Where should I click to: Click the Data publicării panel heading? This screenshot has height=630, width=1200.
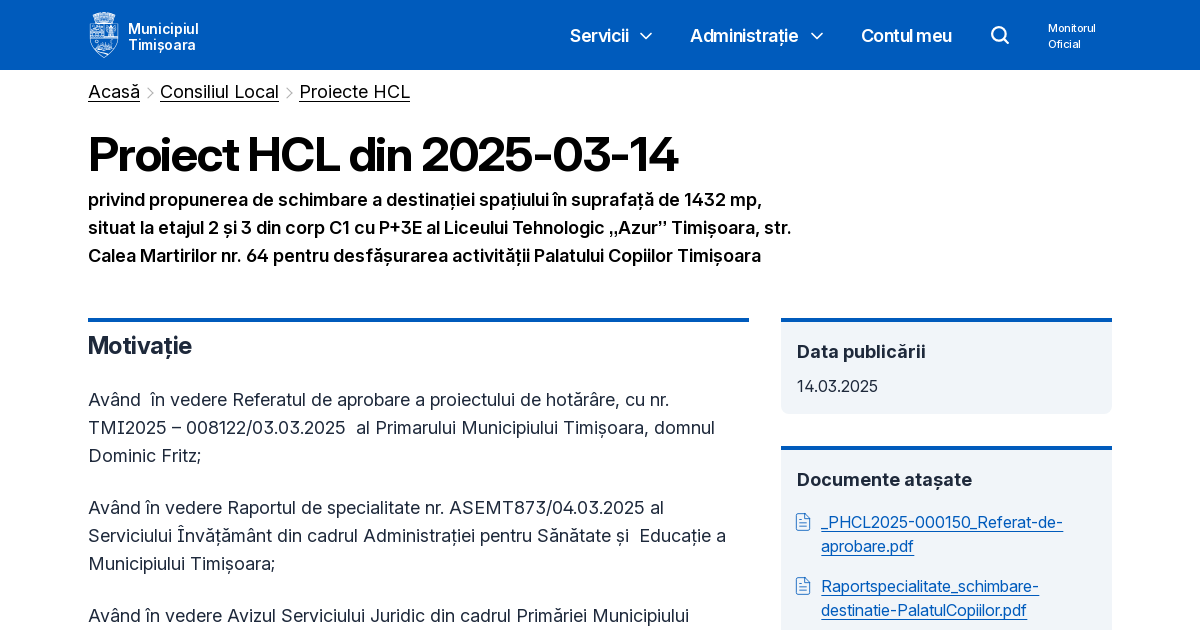861,351
